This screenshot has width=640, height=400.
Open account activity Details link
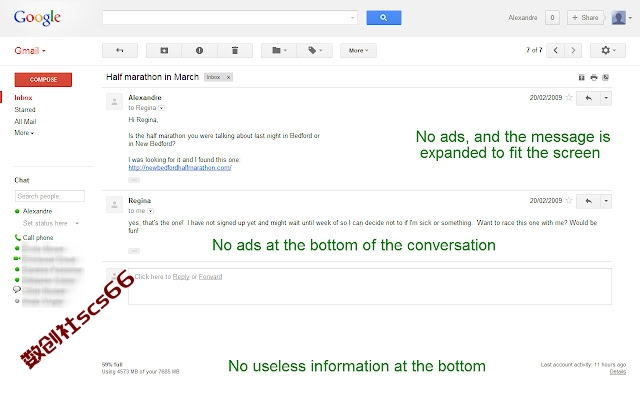point(618,371)
